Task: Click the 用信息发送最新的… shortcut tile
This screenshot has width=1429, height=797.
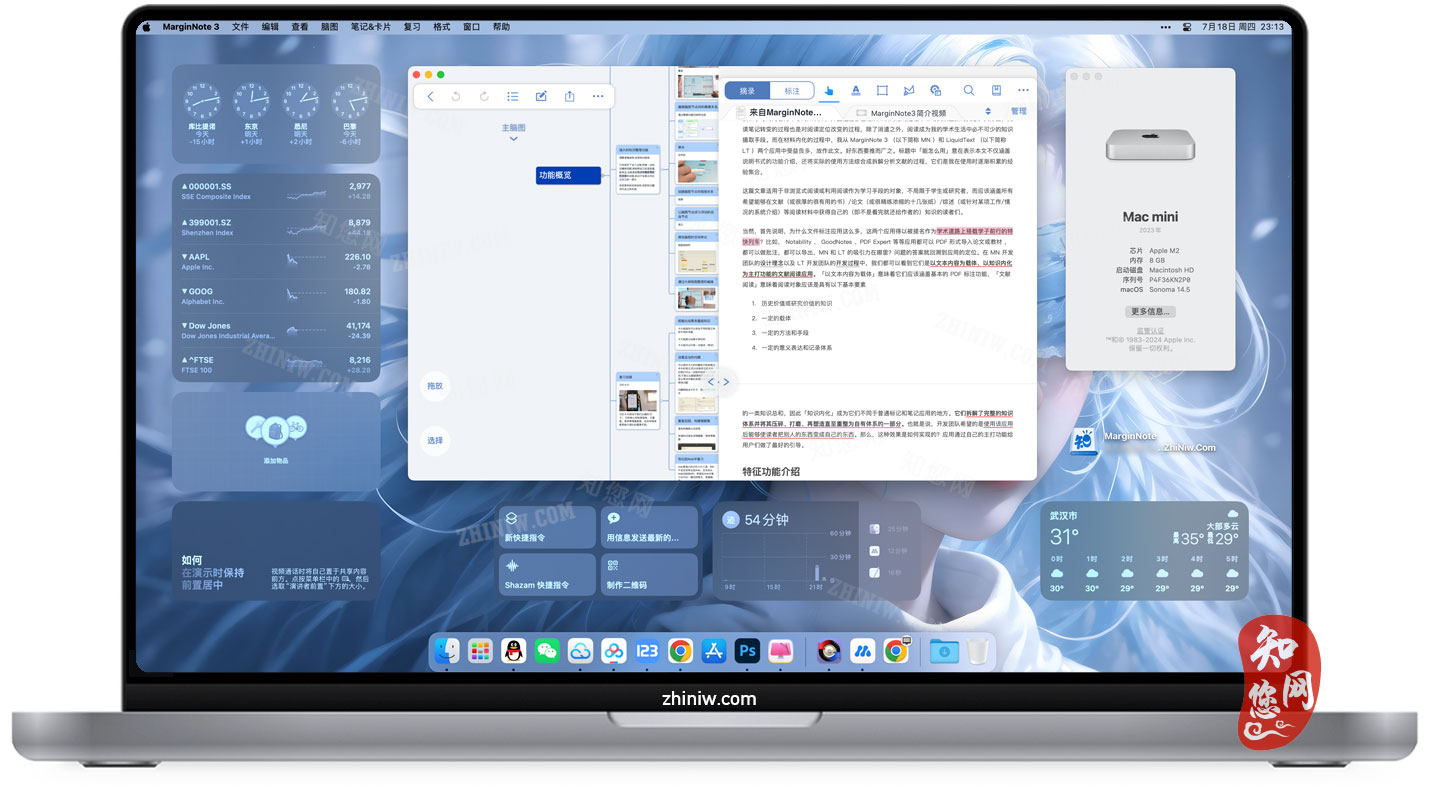Action: 649,527
